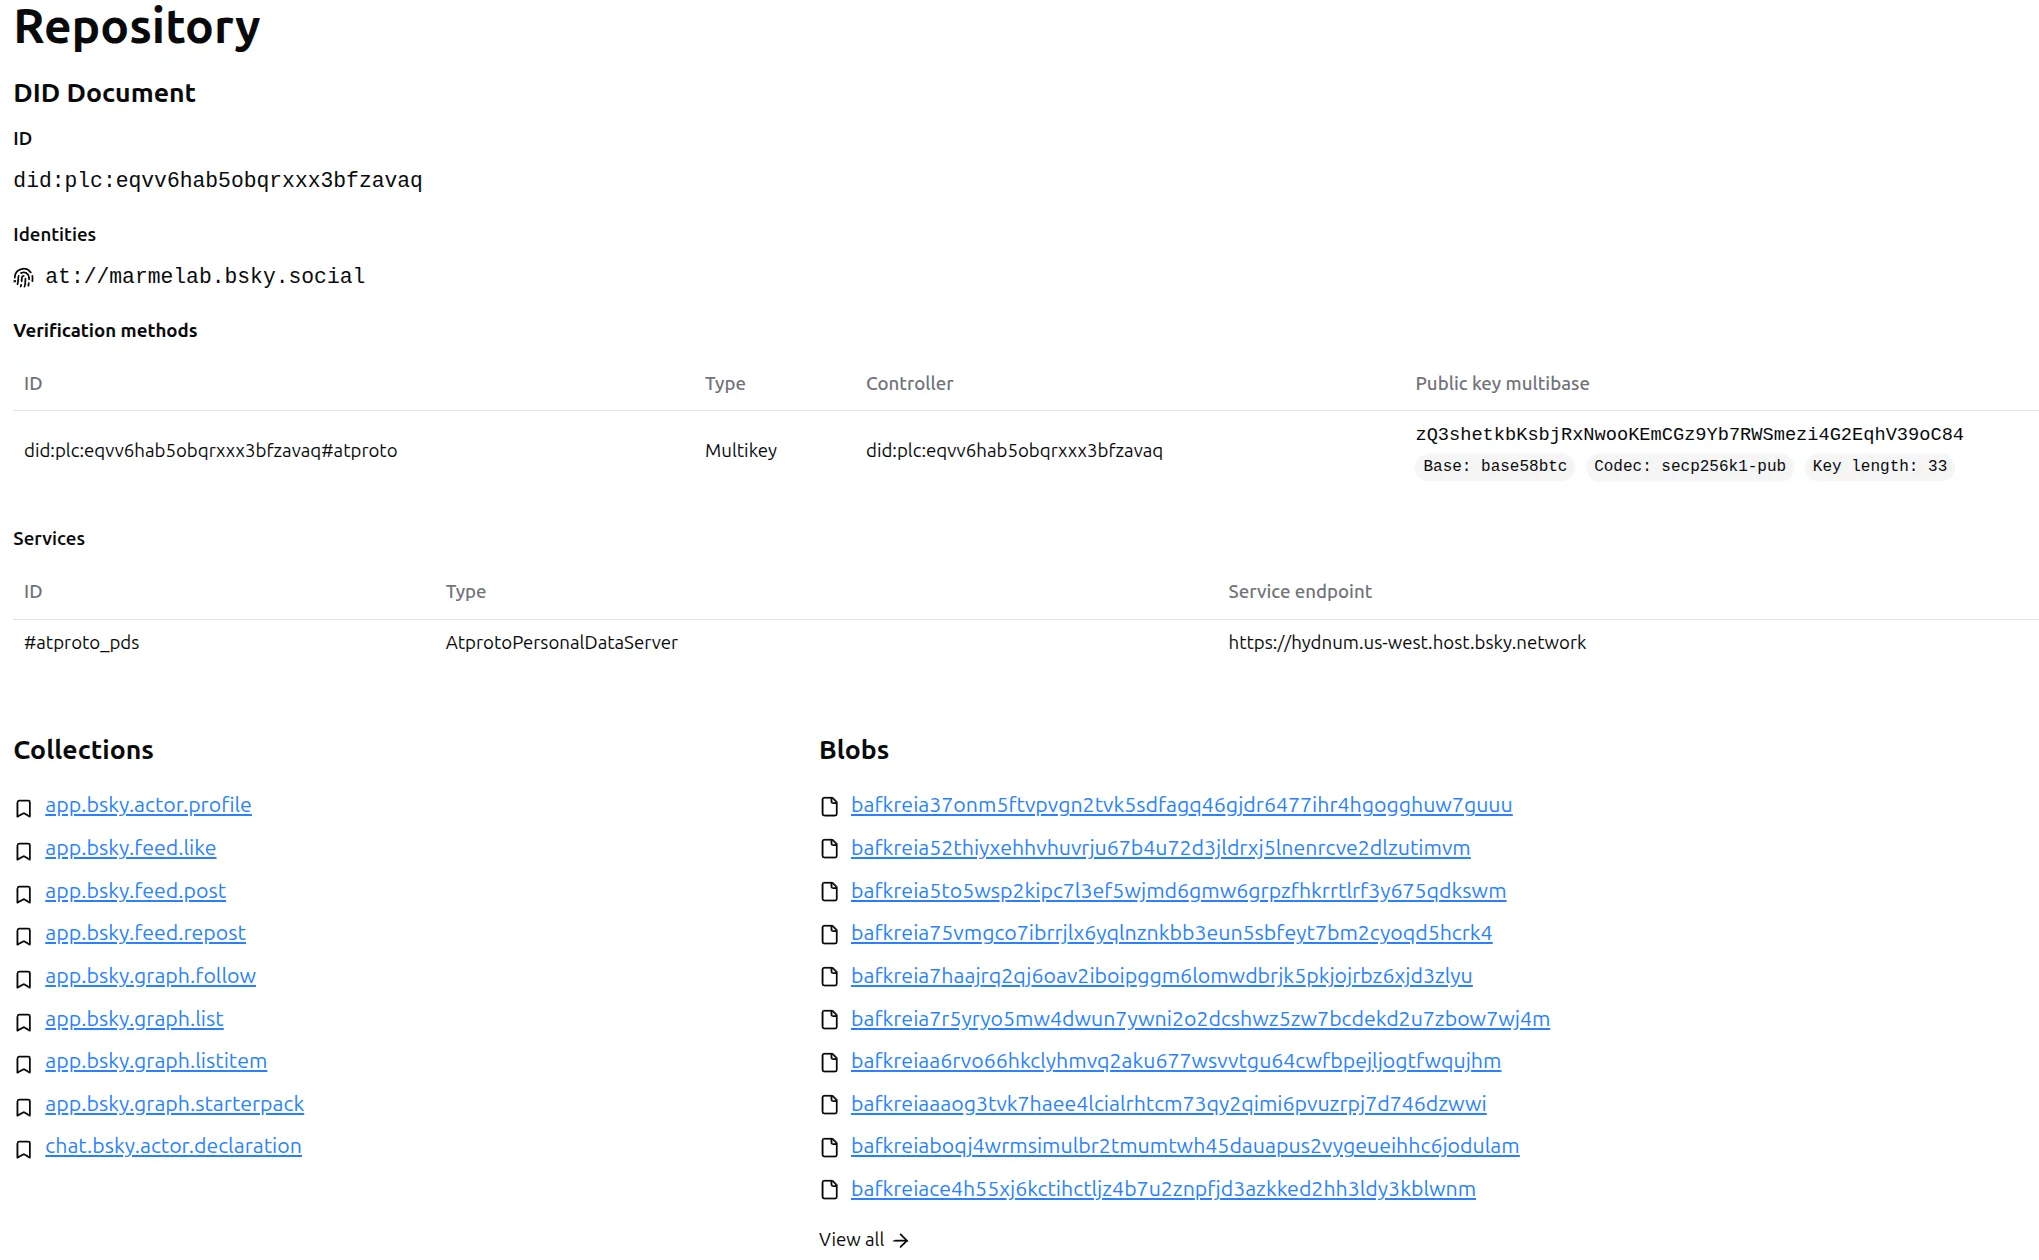Open the app.bsky.feed.like collection
Viewport: 2039px width, 1260px height.
point(130,848)
